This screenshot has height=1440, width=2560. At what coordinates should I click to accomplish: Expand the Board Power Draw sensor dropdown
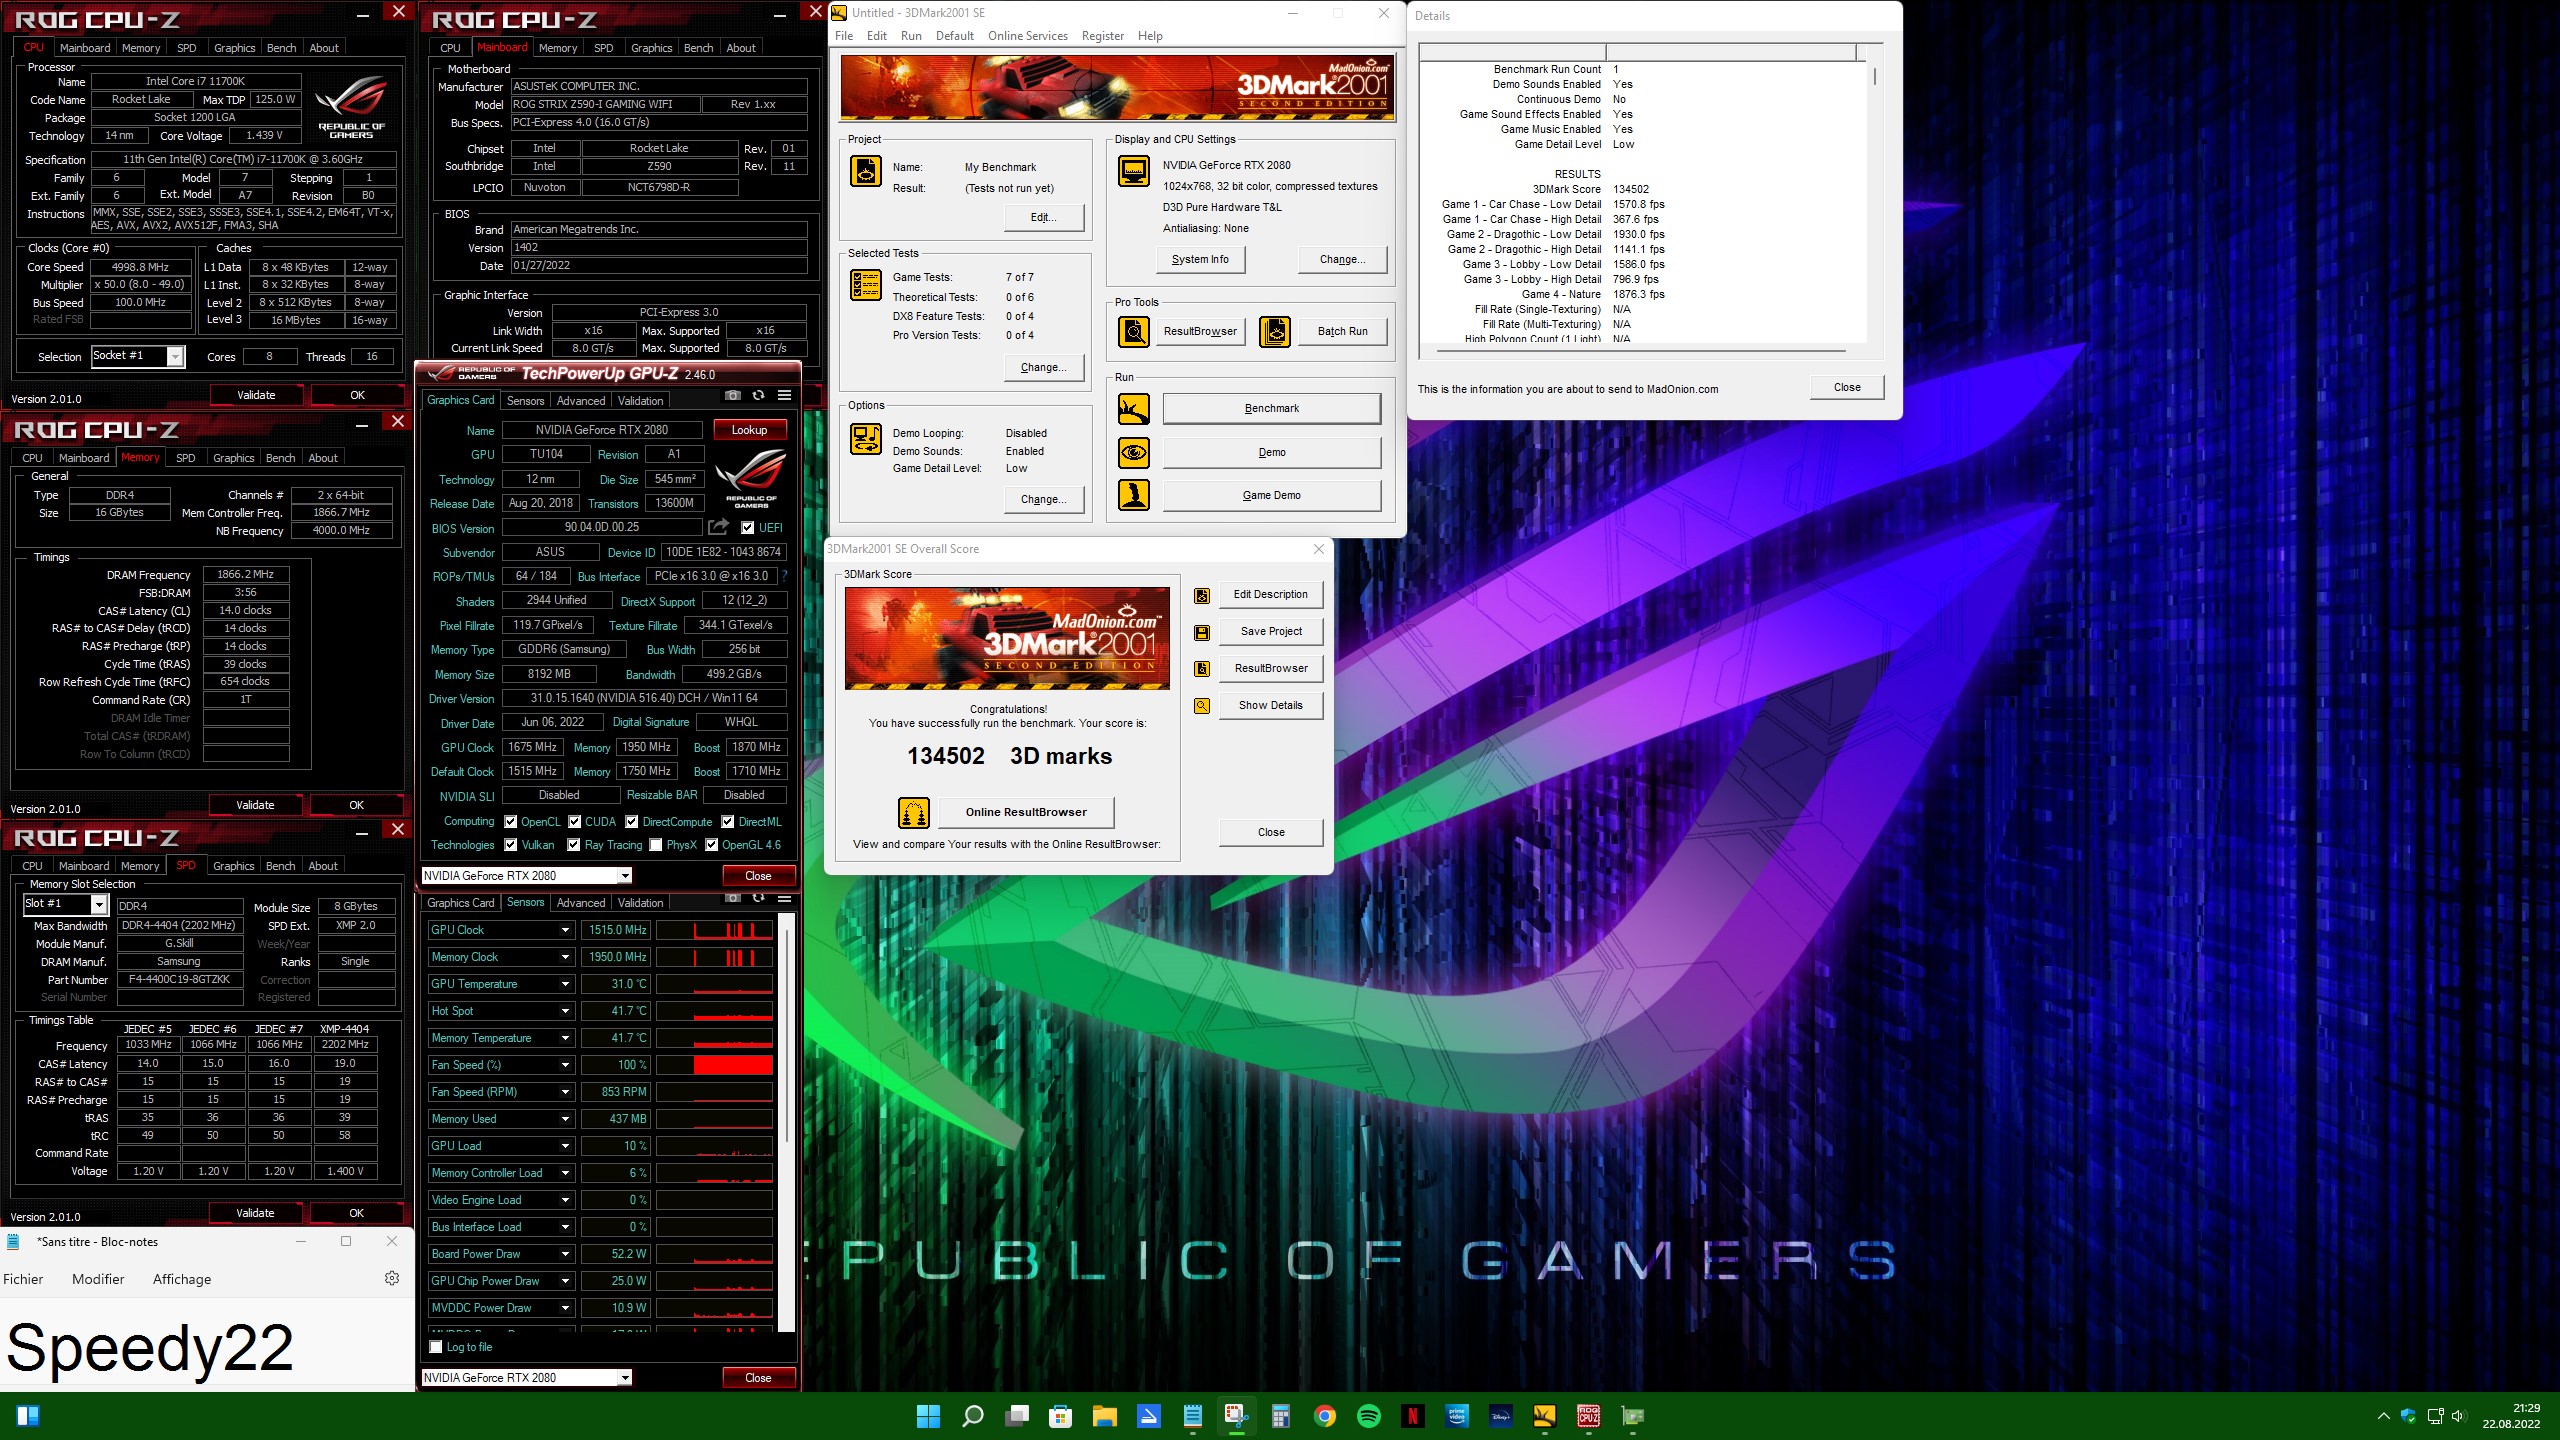565,1254
